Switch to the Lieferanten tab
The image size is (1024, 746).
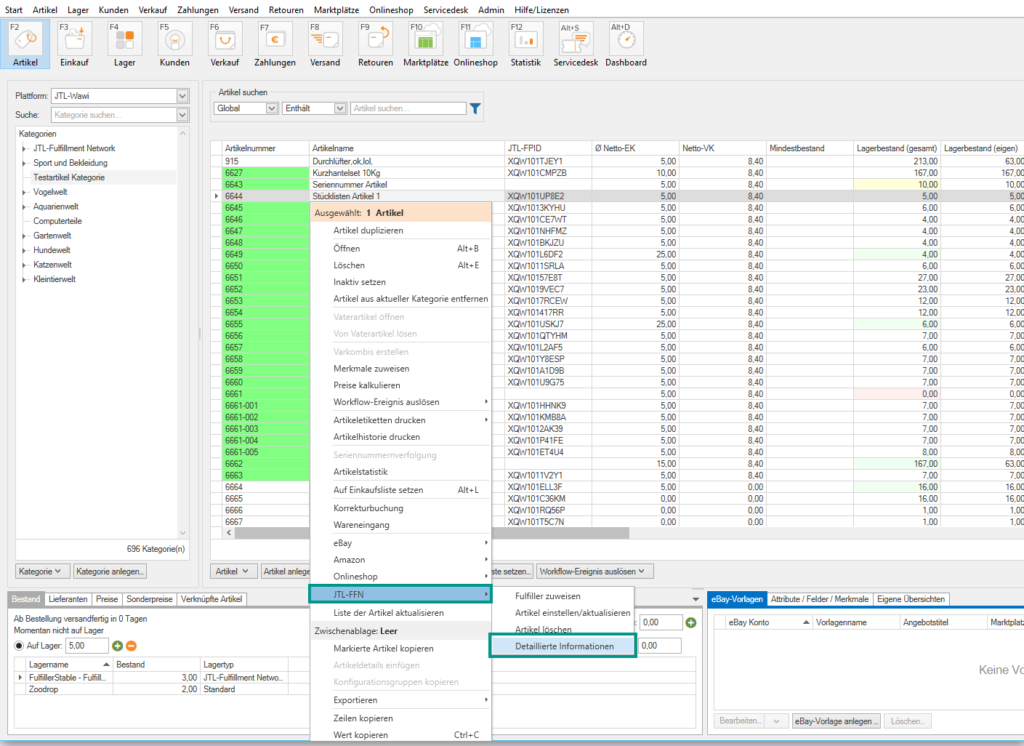click(68, 600)
